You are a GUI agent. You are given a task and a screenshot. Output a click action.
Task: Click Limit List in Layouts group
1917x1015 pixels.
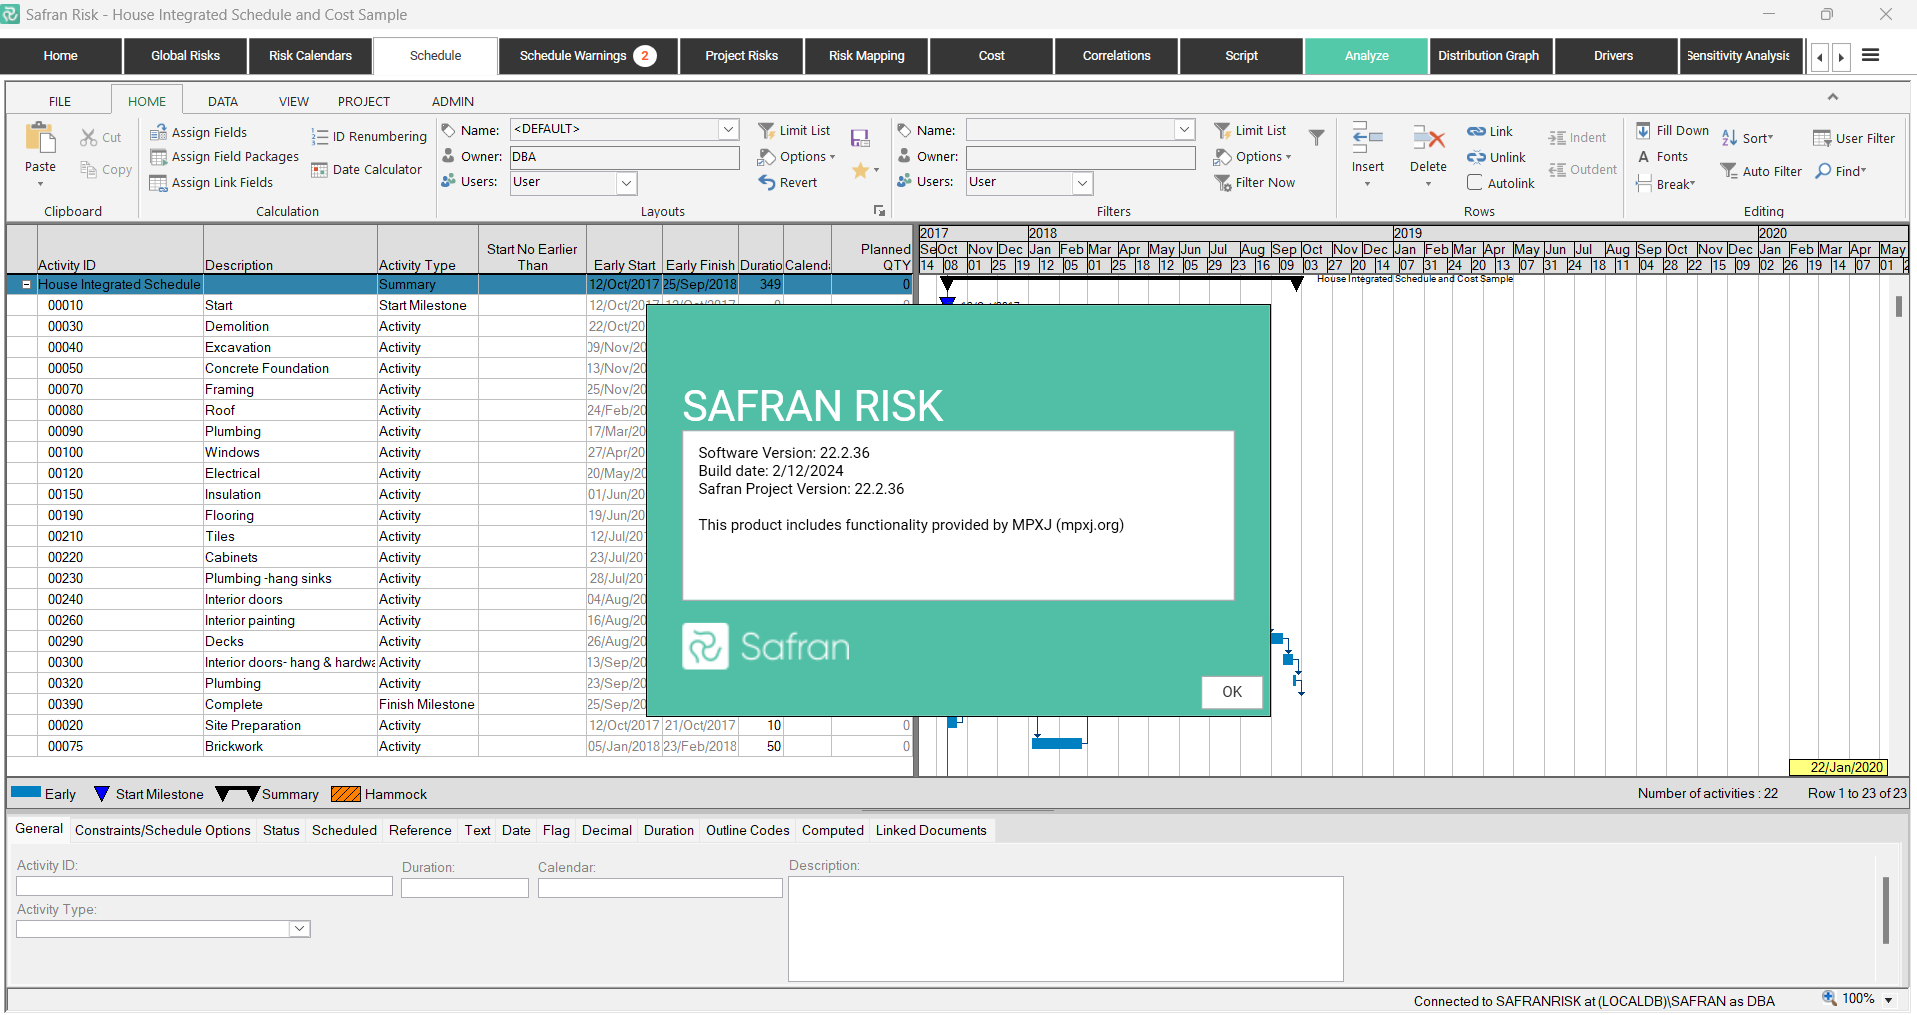794,131
